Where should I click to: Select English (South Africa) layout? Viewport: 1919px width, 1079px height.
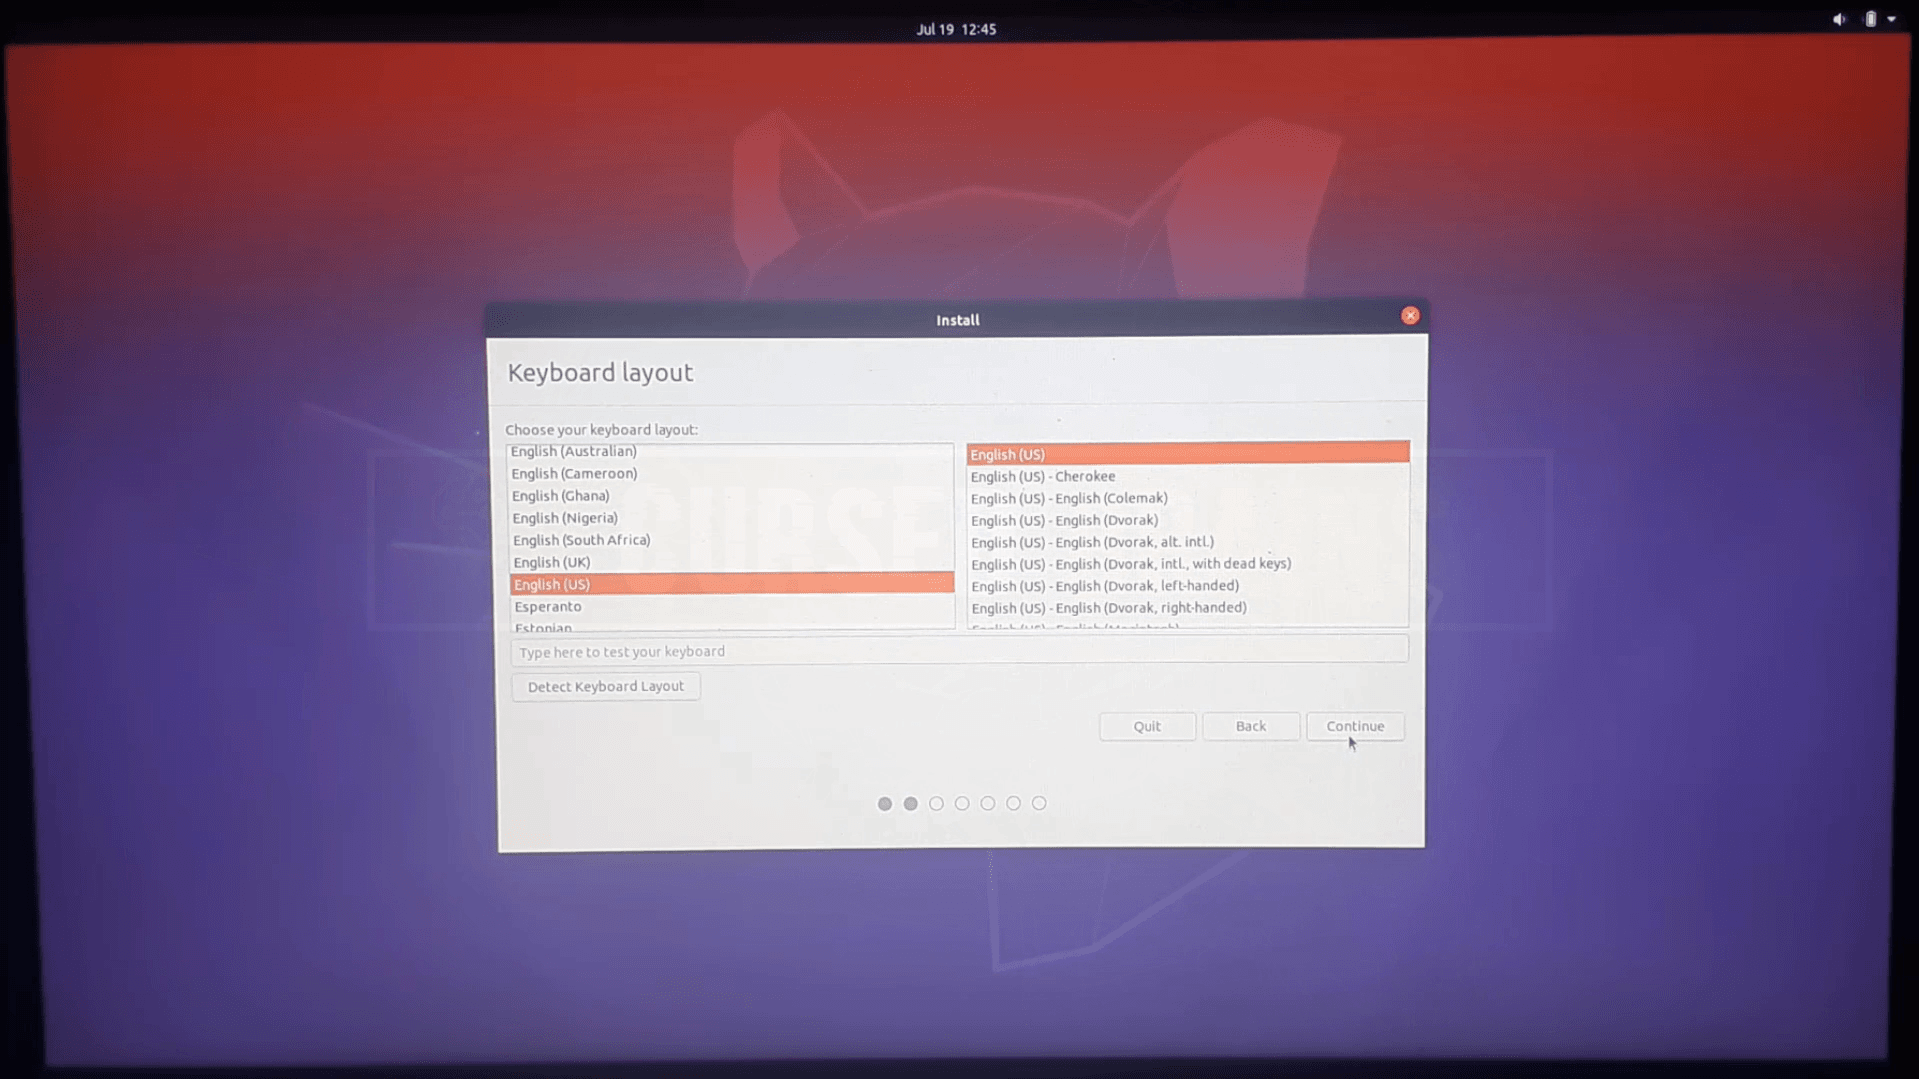pyautogui.click(x=731, y=540)
